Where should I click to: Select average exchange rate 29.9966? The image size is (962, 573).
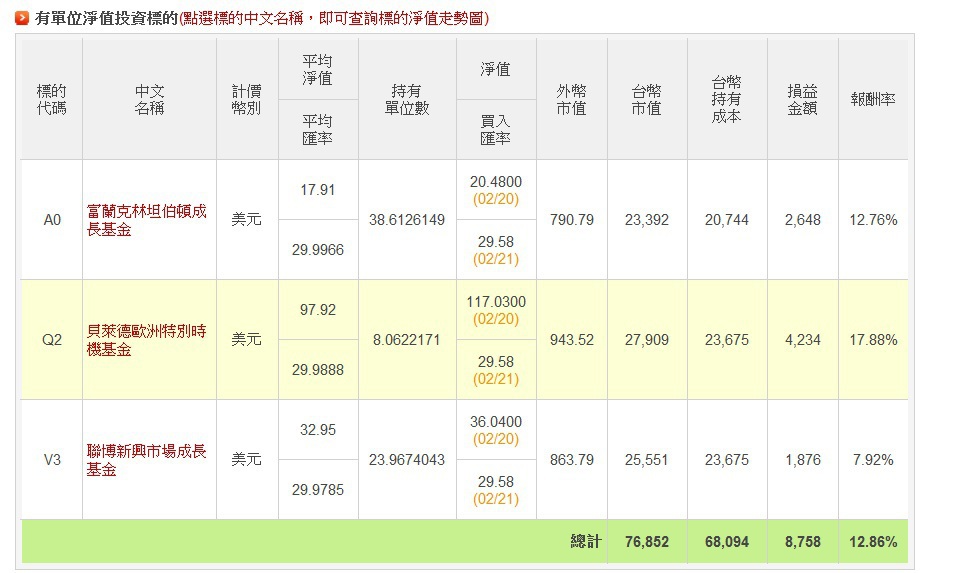318,250
